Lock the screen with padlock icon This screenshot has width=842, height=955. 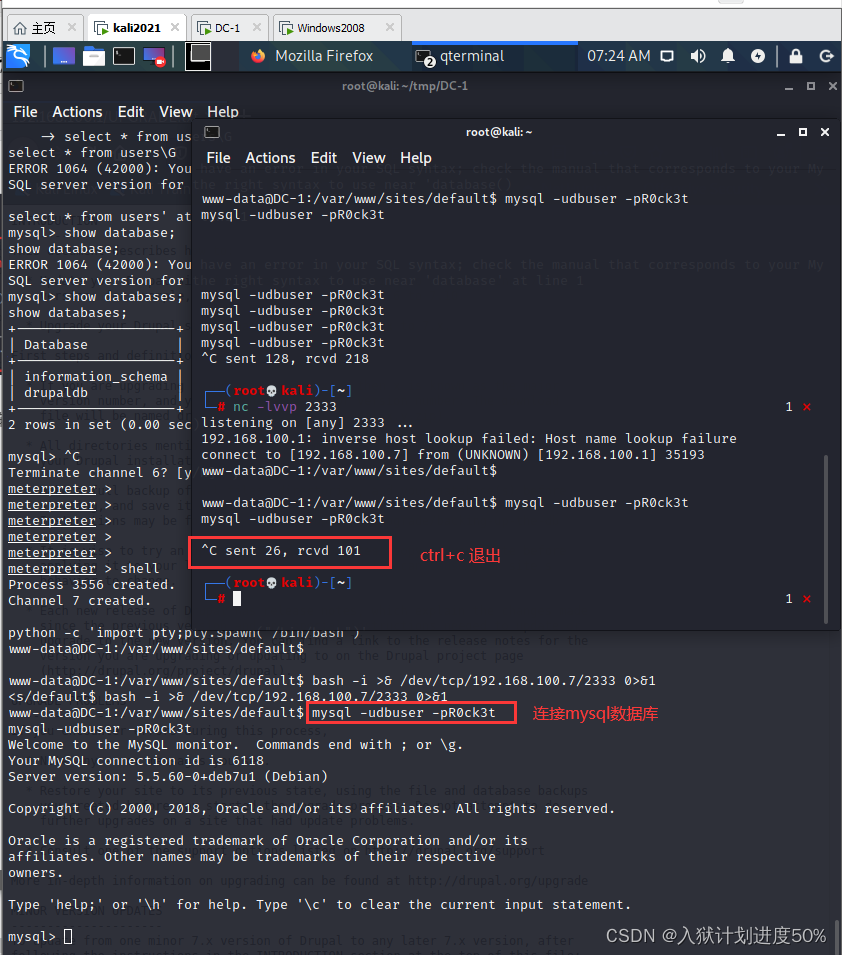click(796, 56)
